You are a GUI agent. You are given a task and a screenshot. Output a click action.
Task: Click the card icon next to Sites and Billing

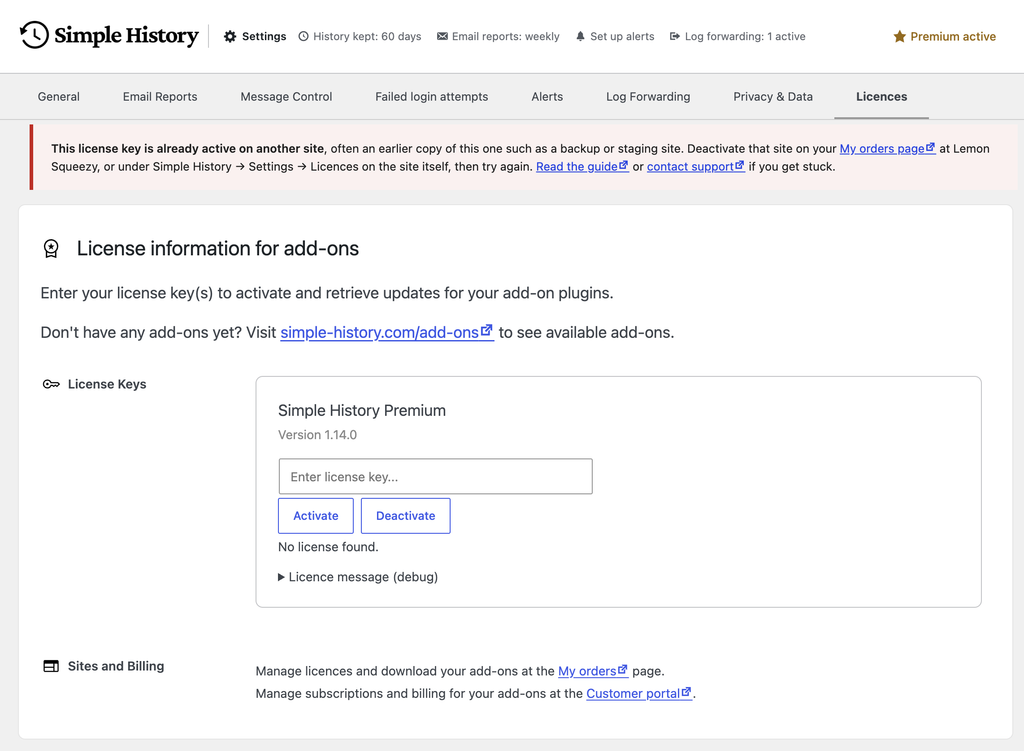click(51, 666)
